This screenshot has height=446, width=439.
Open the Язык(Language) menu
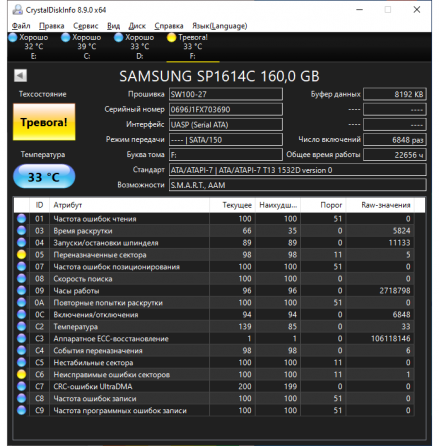pyautogui.click(x=220, y=26)
